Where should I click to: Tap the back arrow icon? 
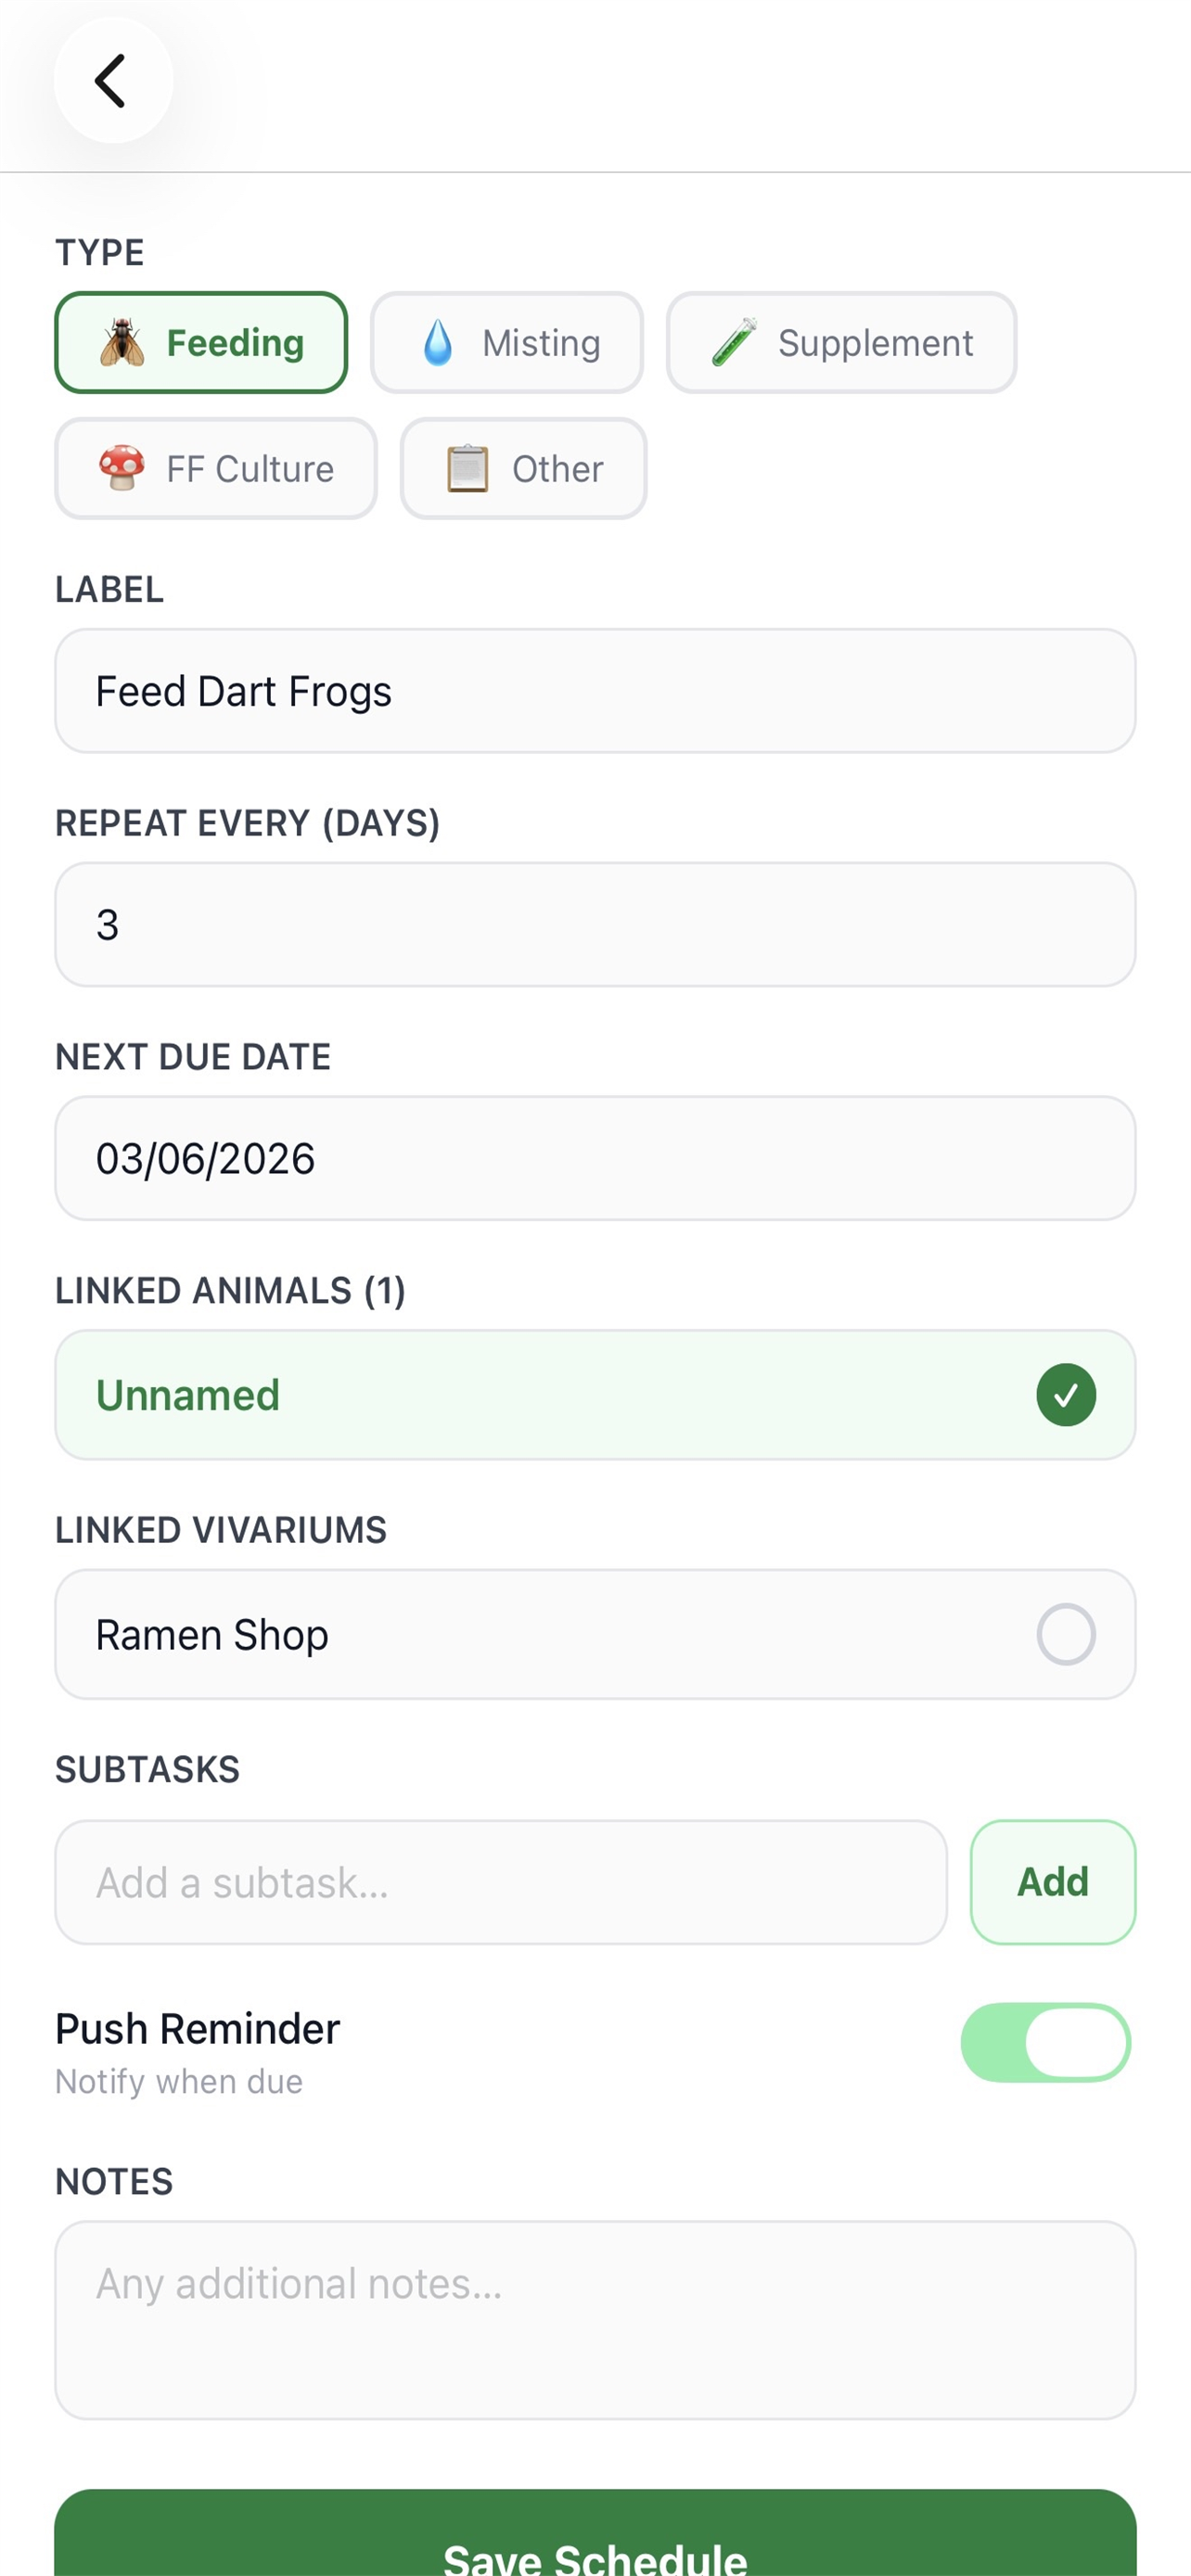[x=111, y=80]
